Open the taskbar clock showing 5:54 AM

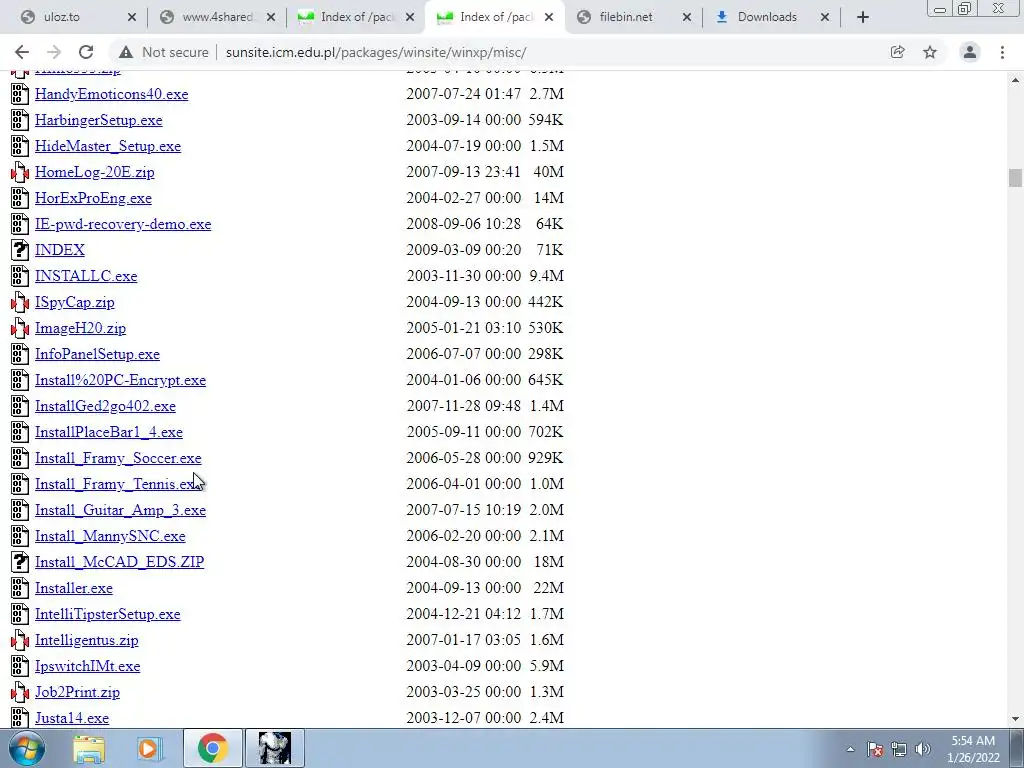[973, 749]
